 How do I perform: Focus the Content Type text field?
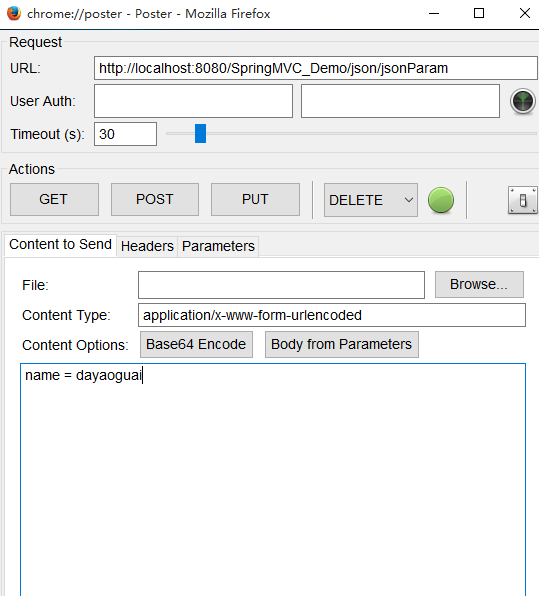[332, 315]
